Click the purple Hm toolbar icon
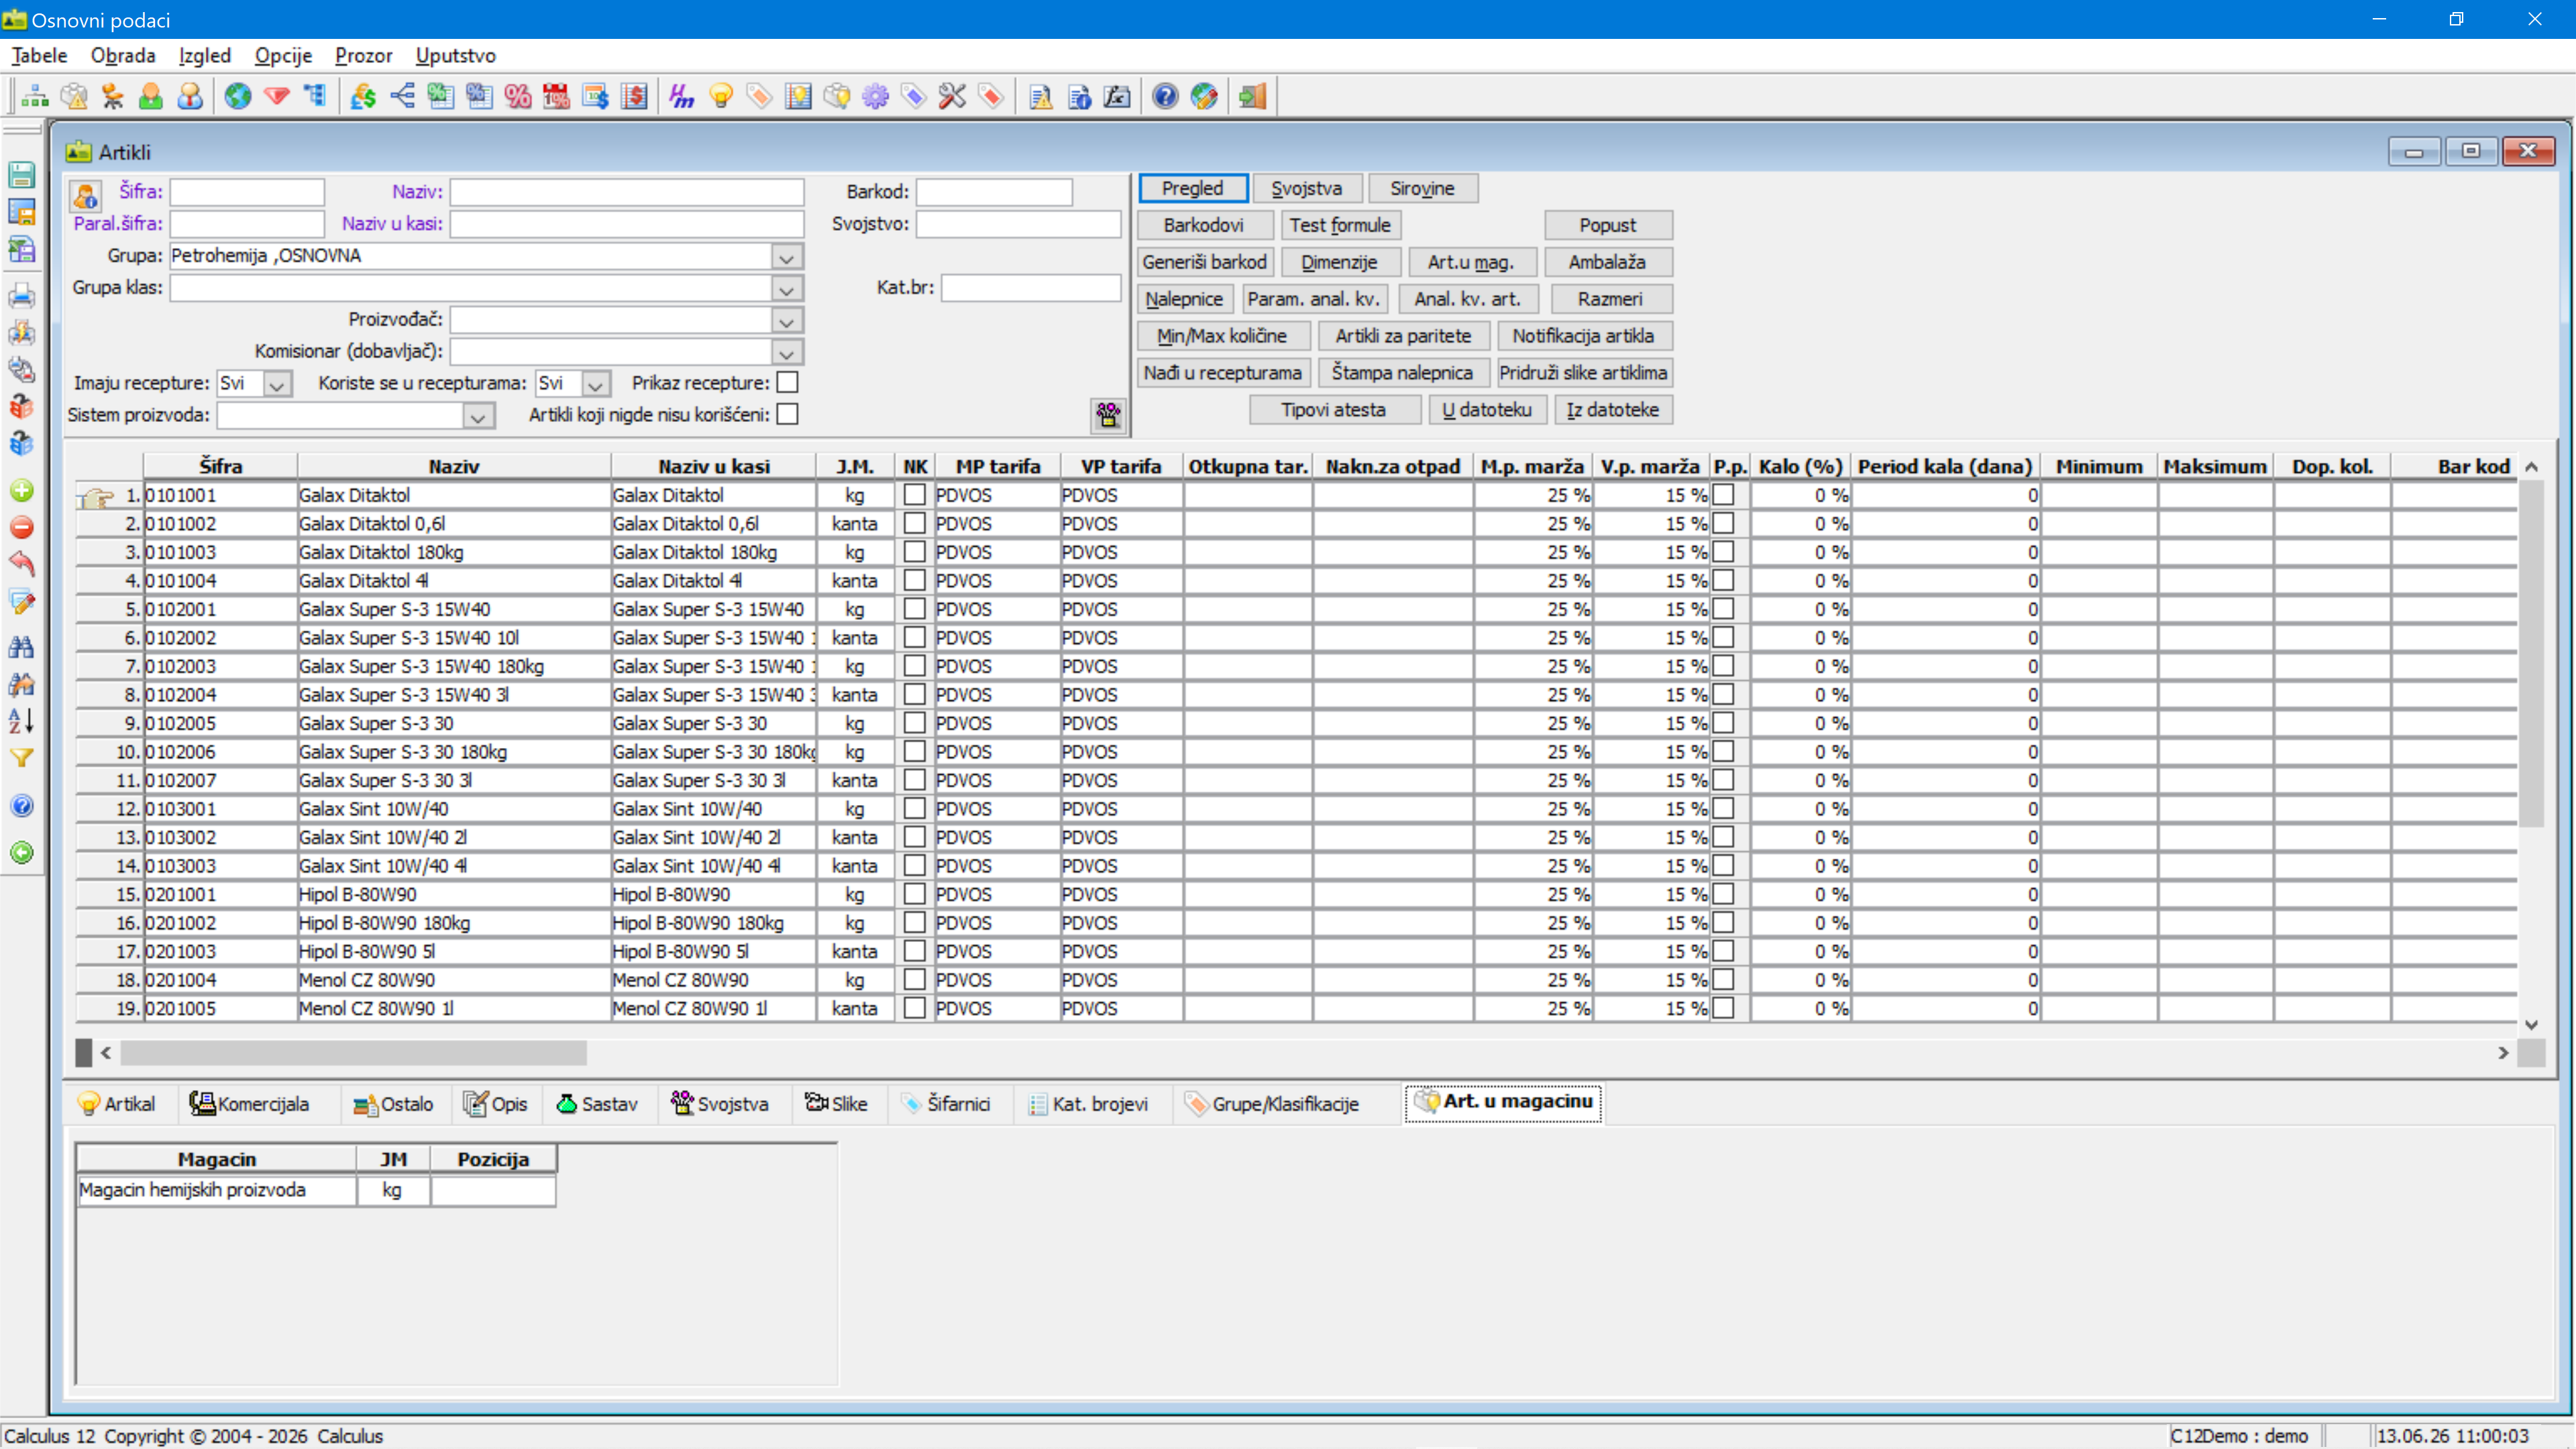This screenshot has height=1449, width=2576. coord(682,96)
